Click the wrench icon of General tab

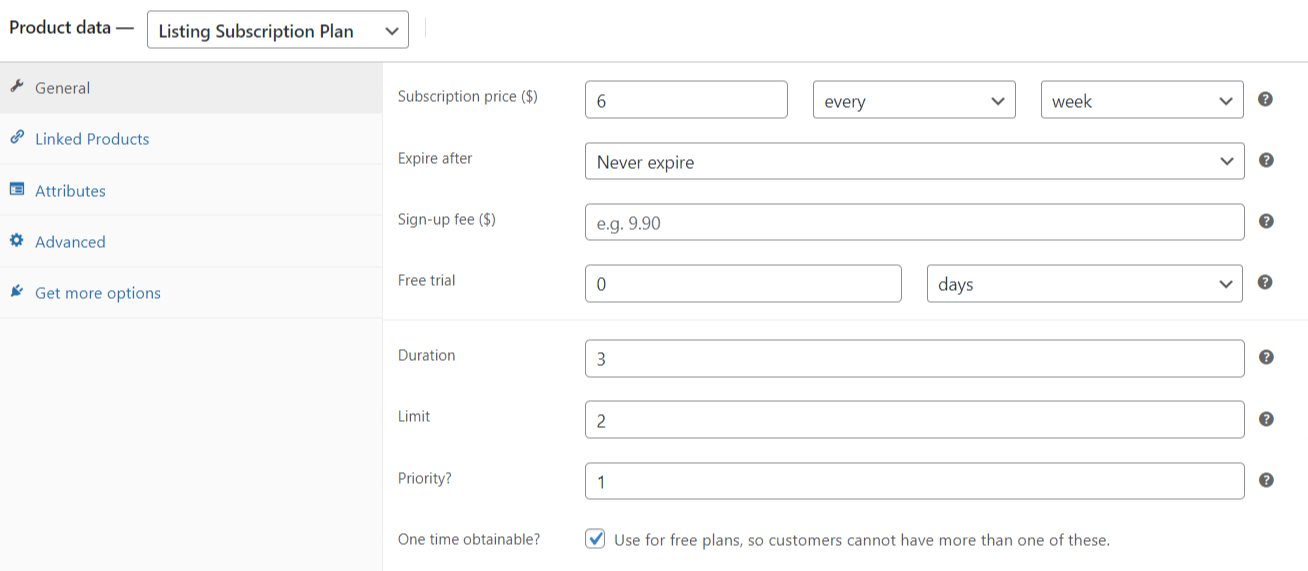click(x=16, y=87)
